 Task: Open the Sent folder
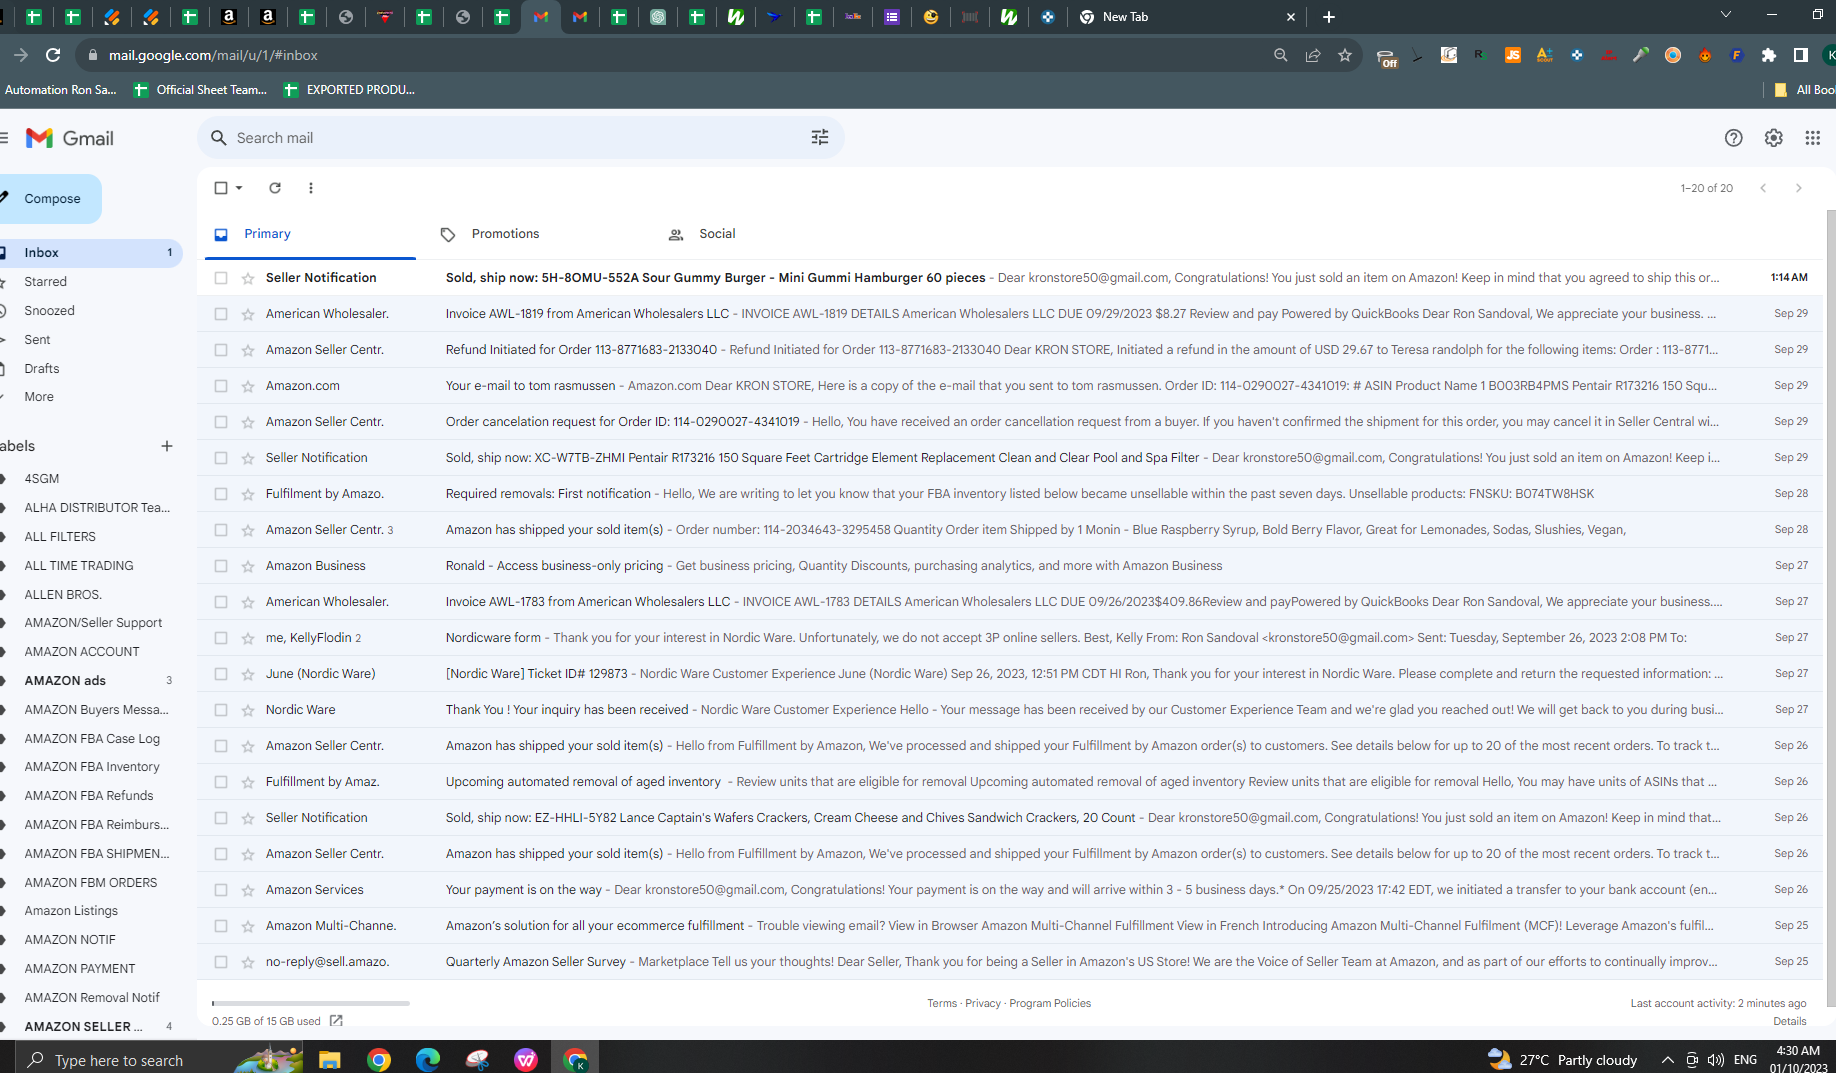point(37,340)
